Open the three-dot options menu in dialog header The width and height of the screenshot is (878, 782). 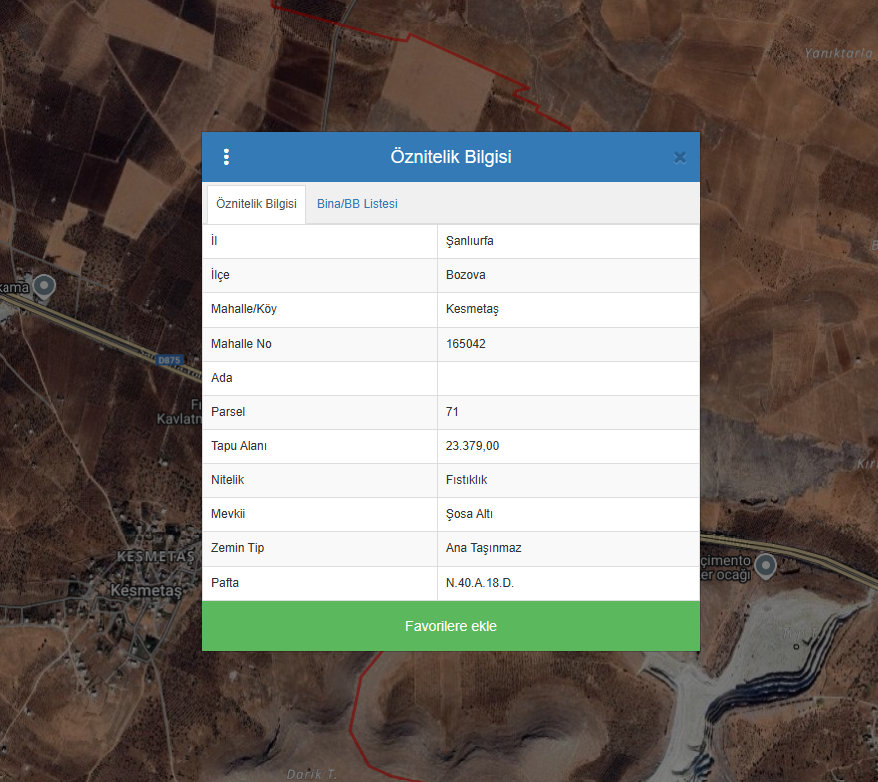pos(226,157)
